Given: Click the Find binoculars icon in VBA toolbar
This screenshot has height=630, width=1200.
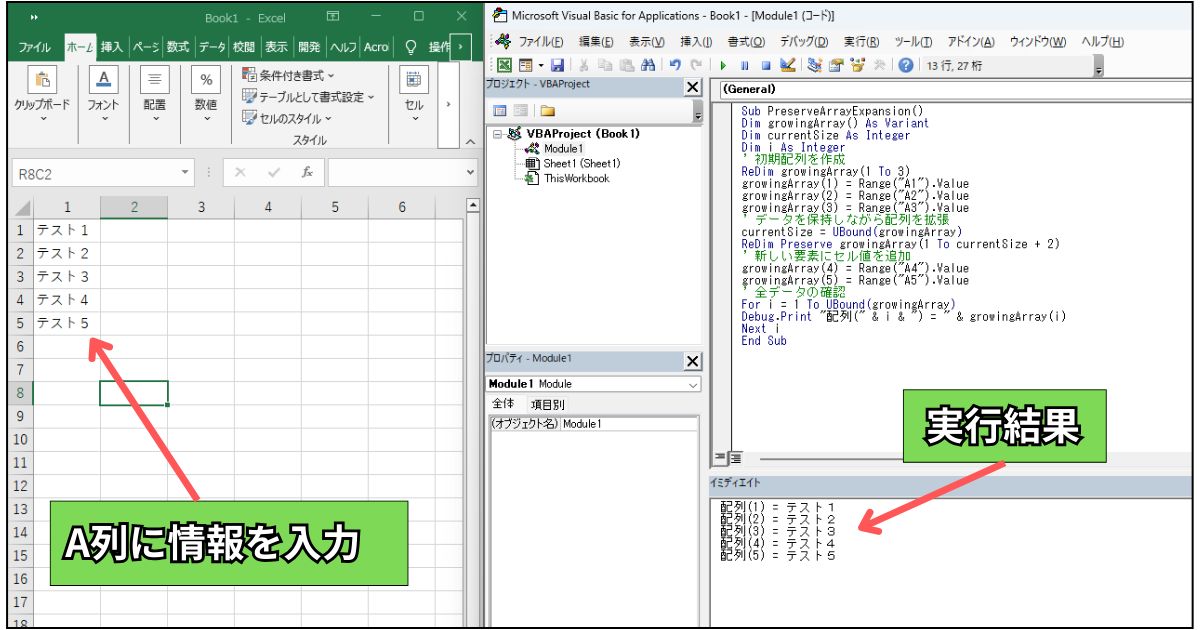Looking at the screenshot, I should (648, 65).
